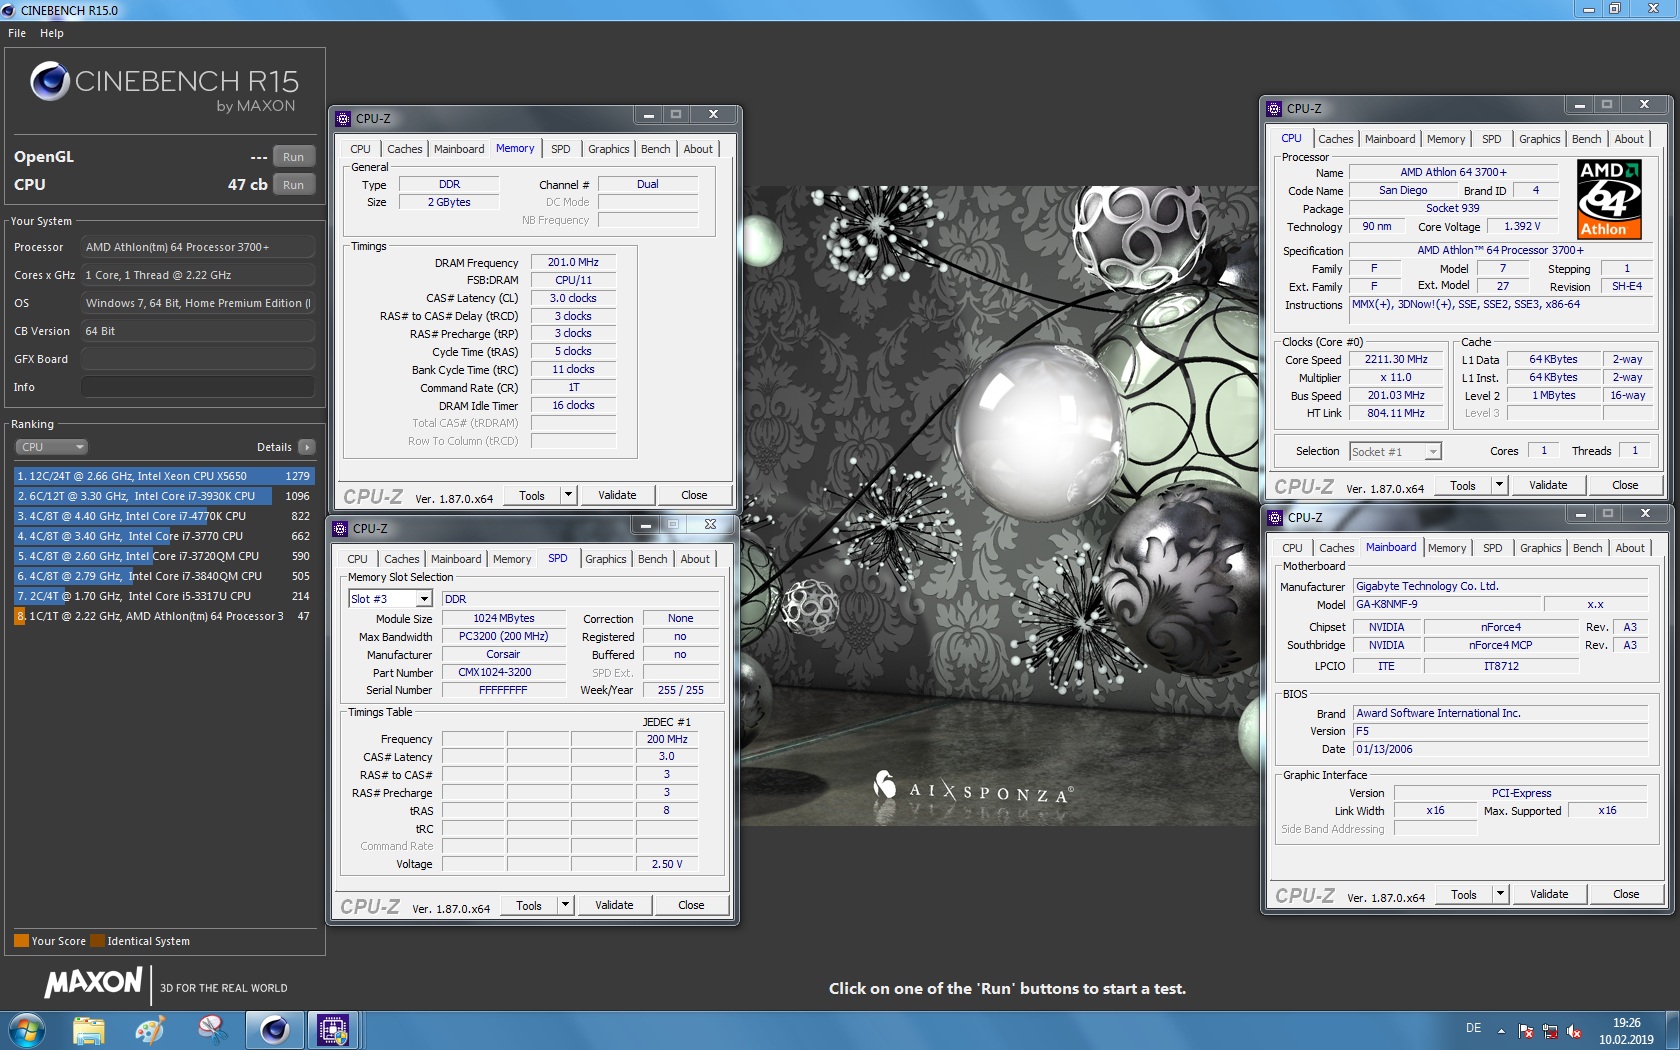Run the CPU test
This screenshot has width=1680, height=1050.
pos(293,185)
